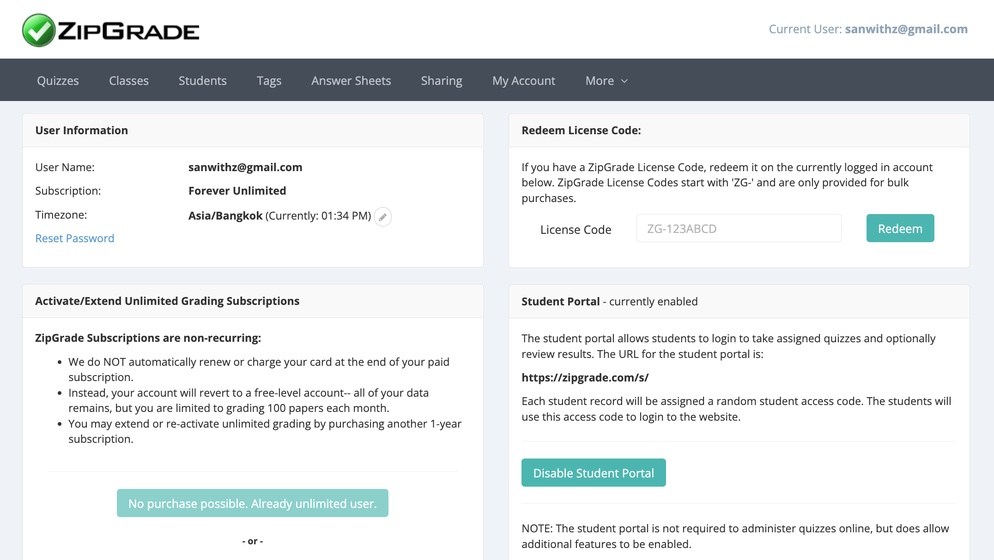
Task: Click the 'User Name:' label
Action: coord(65,167)
